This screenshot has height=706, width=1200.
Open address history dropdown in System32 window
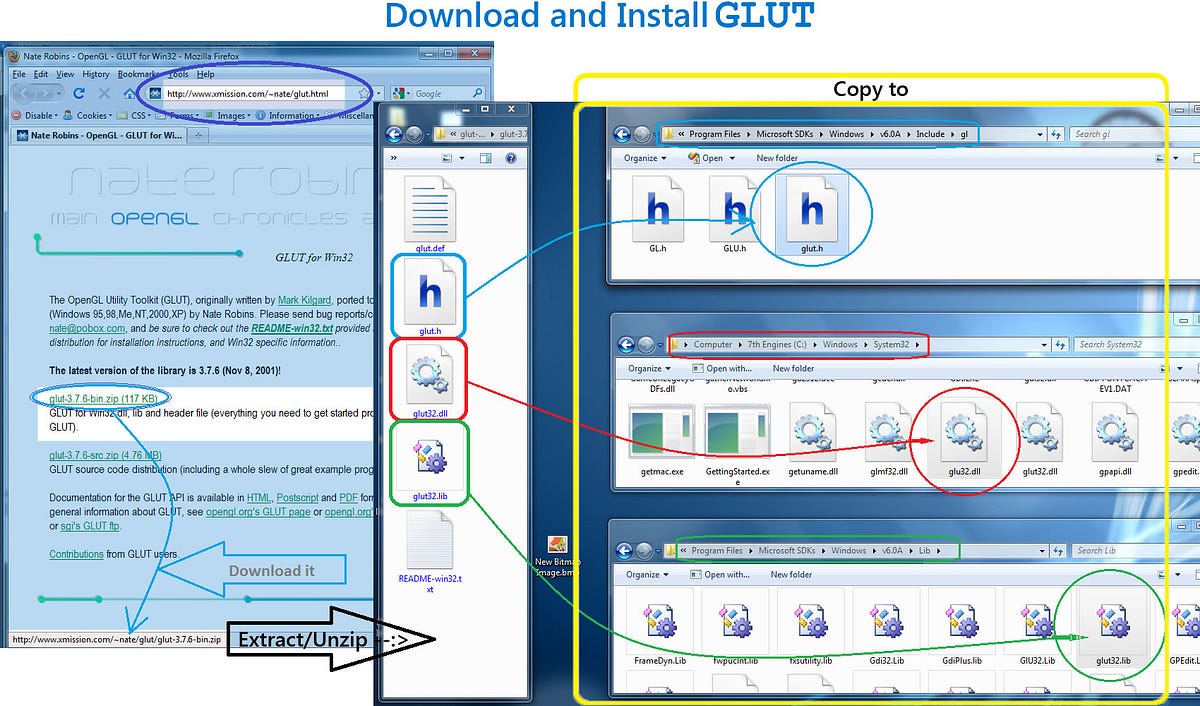pos(1044,345)
